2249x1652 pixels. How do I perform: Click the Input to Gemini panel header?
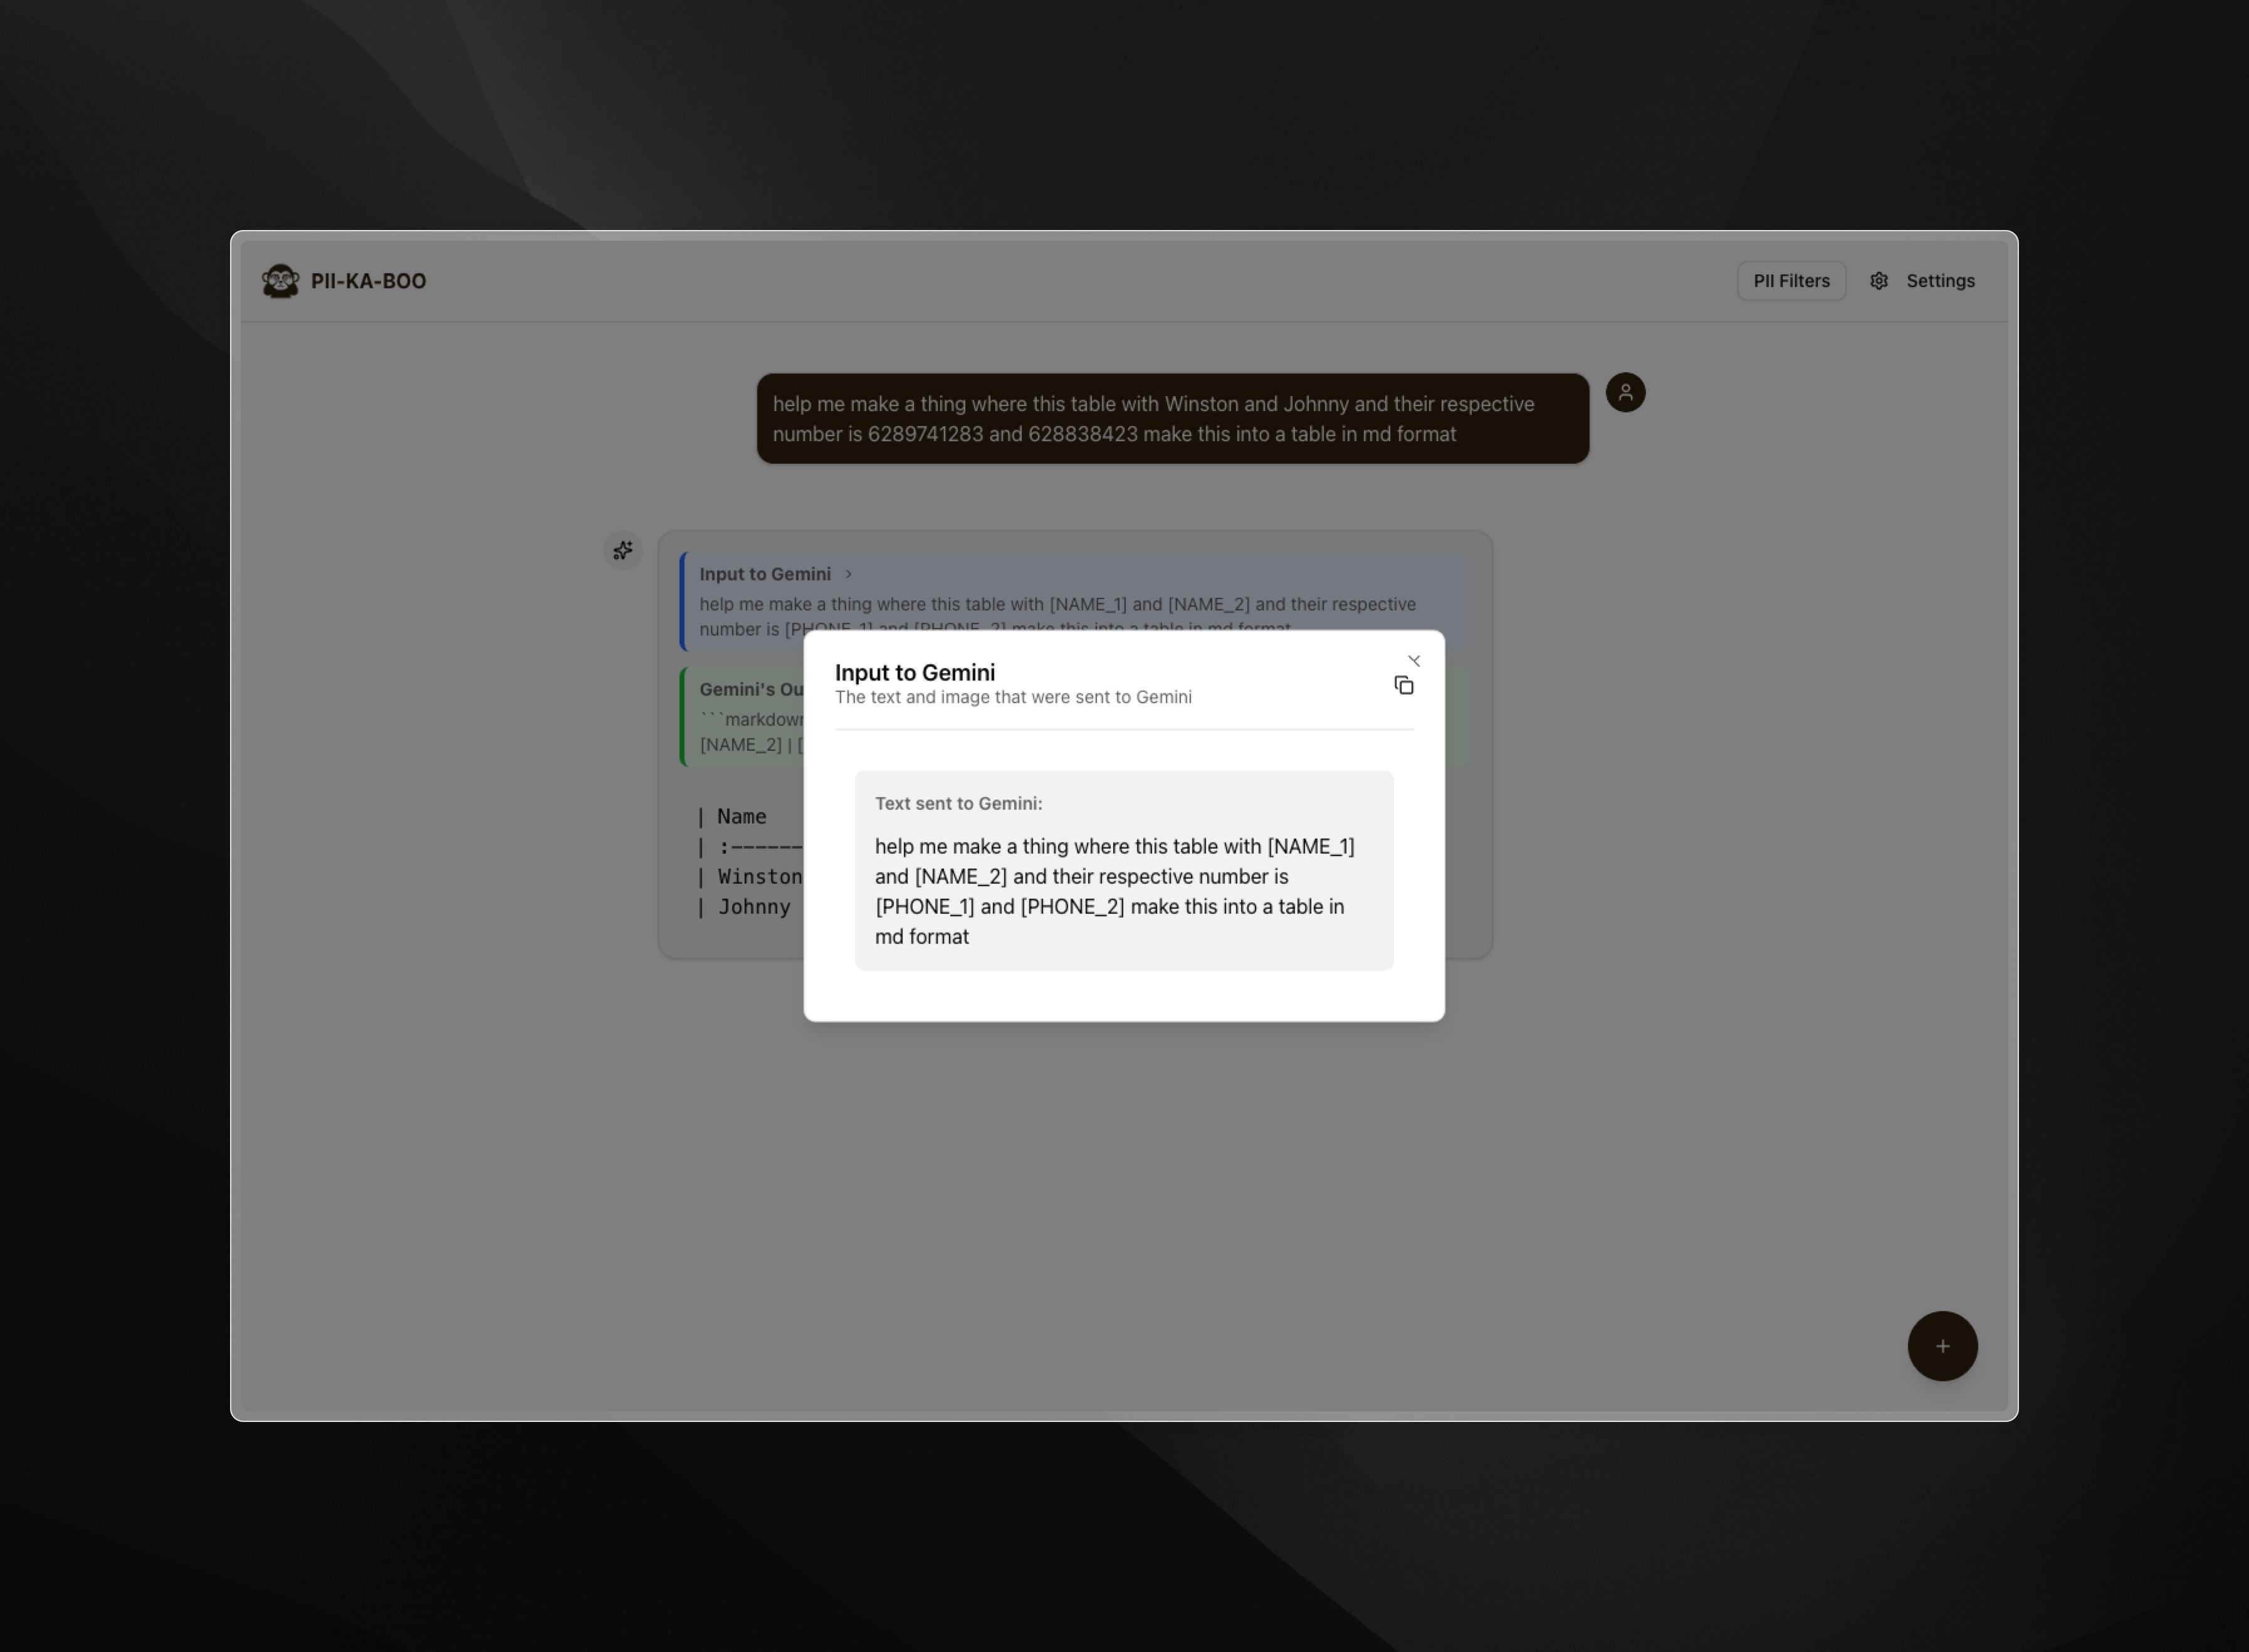[x=765, y=574]
